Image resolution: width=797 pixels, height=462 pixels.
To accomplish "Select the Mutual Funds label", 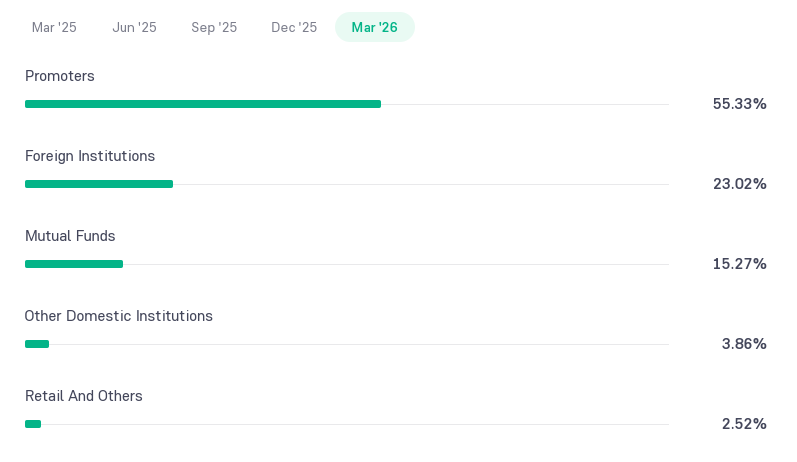I will coord(70,236).
